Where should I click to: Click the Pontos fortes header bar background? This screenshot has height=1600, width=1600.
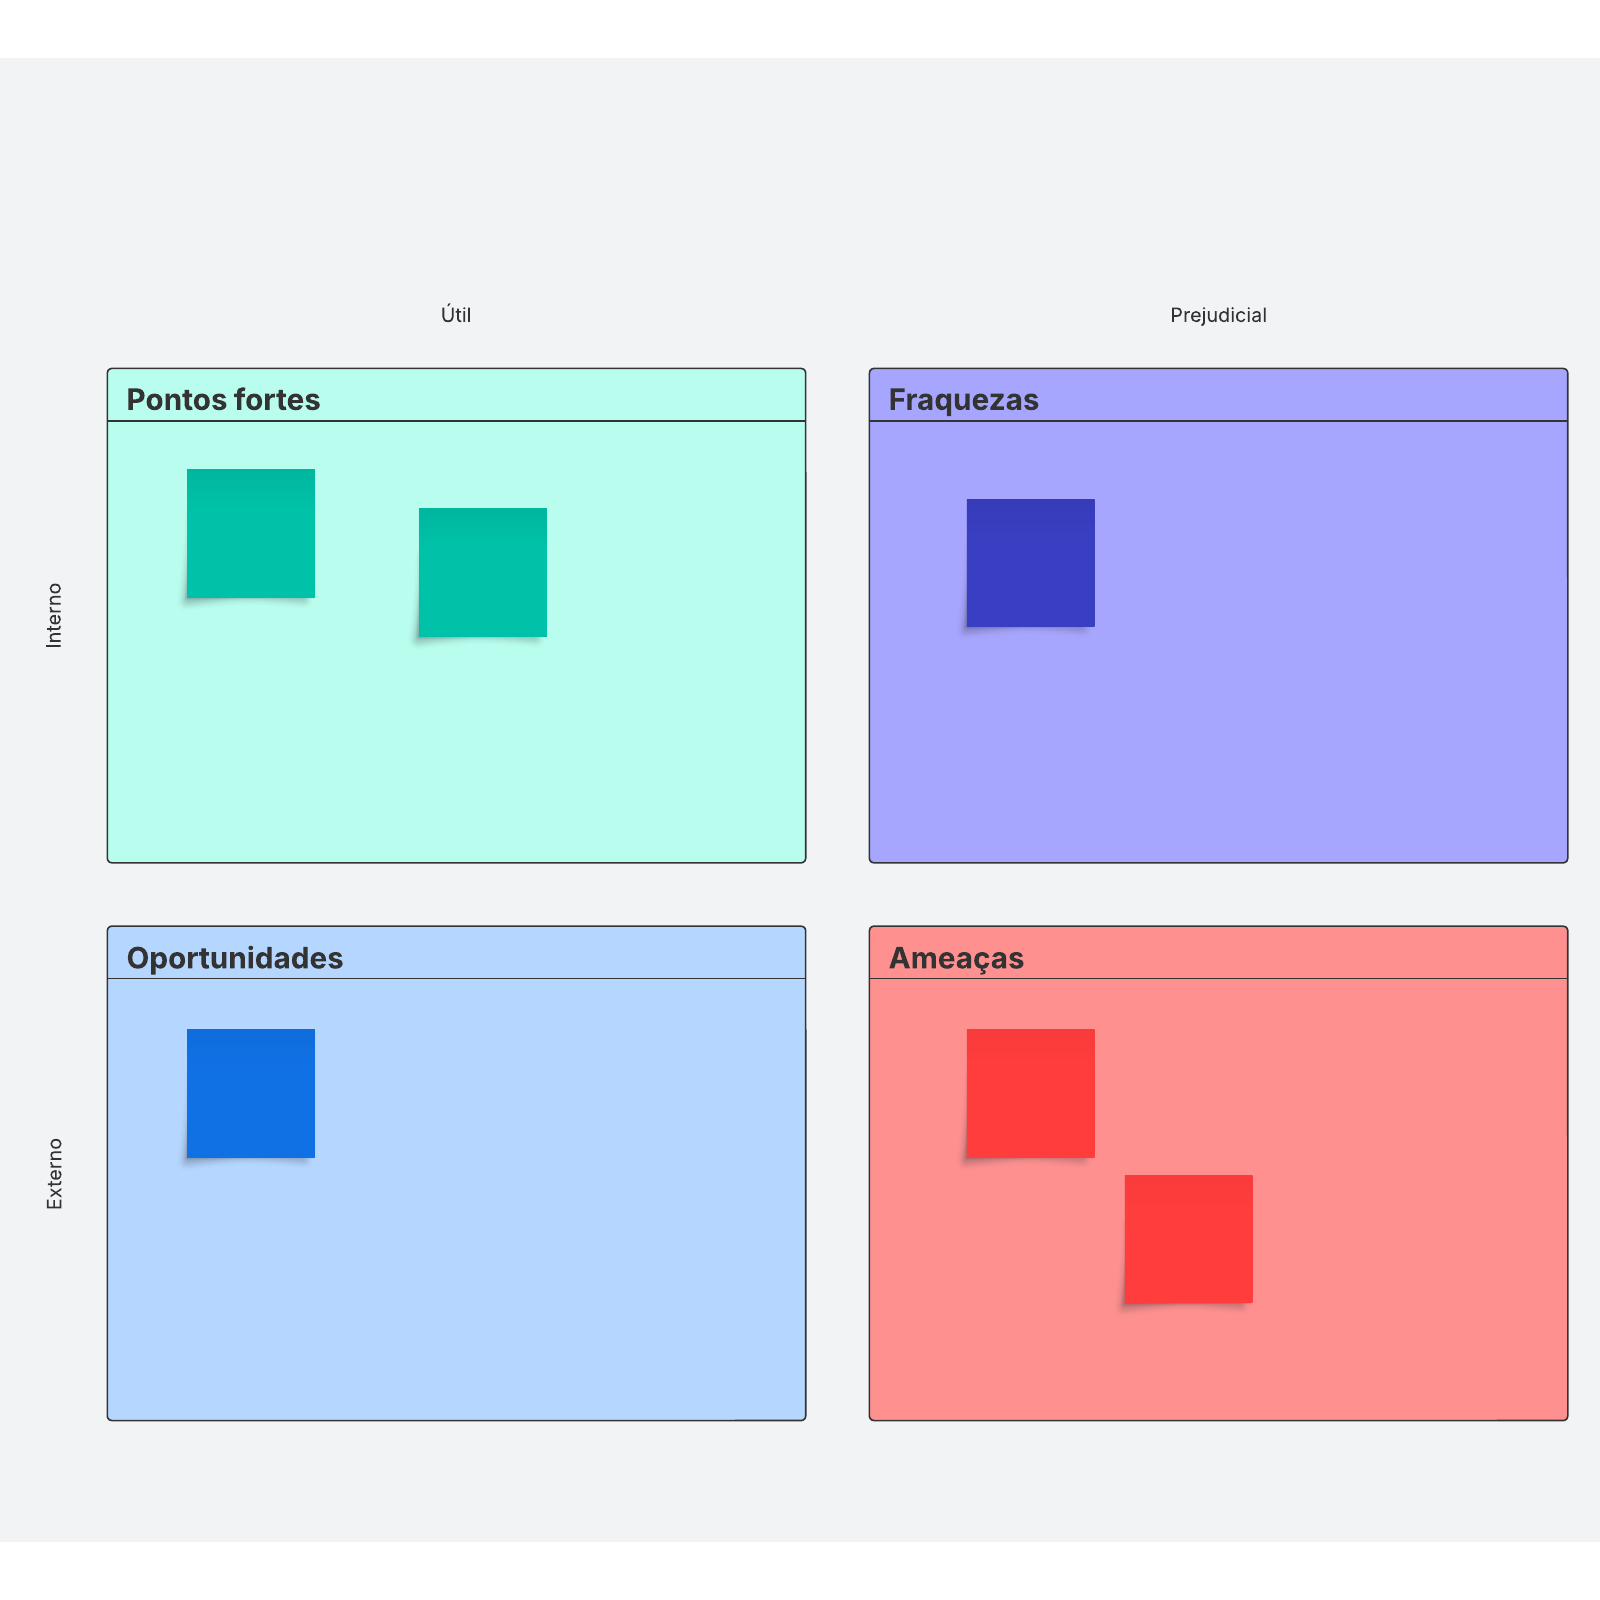point(560,395)
